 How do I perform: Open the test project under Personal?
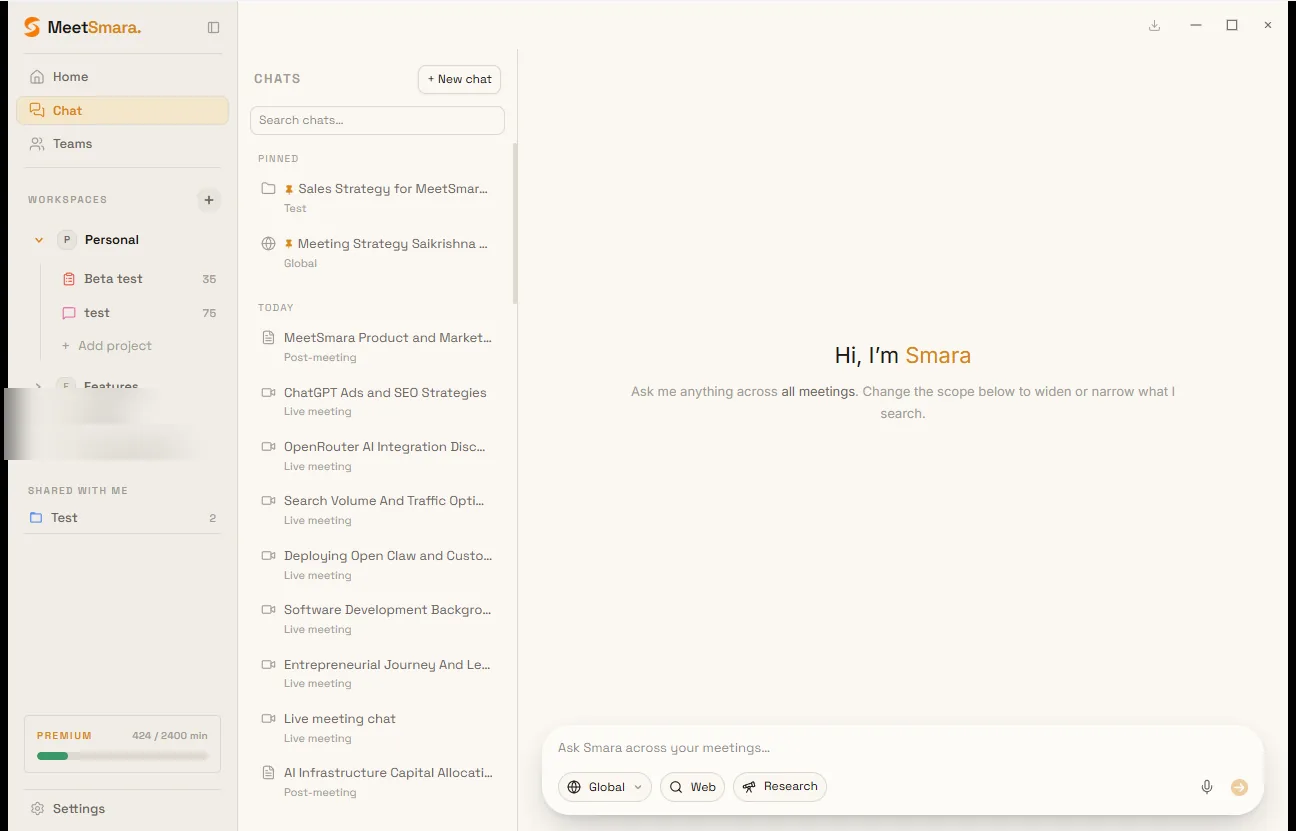point(138,313)
